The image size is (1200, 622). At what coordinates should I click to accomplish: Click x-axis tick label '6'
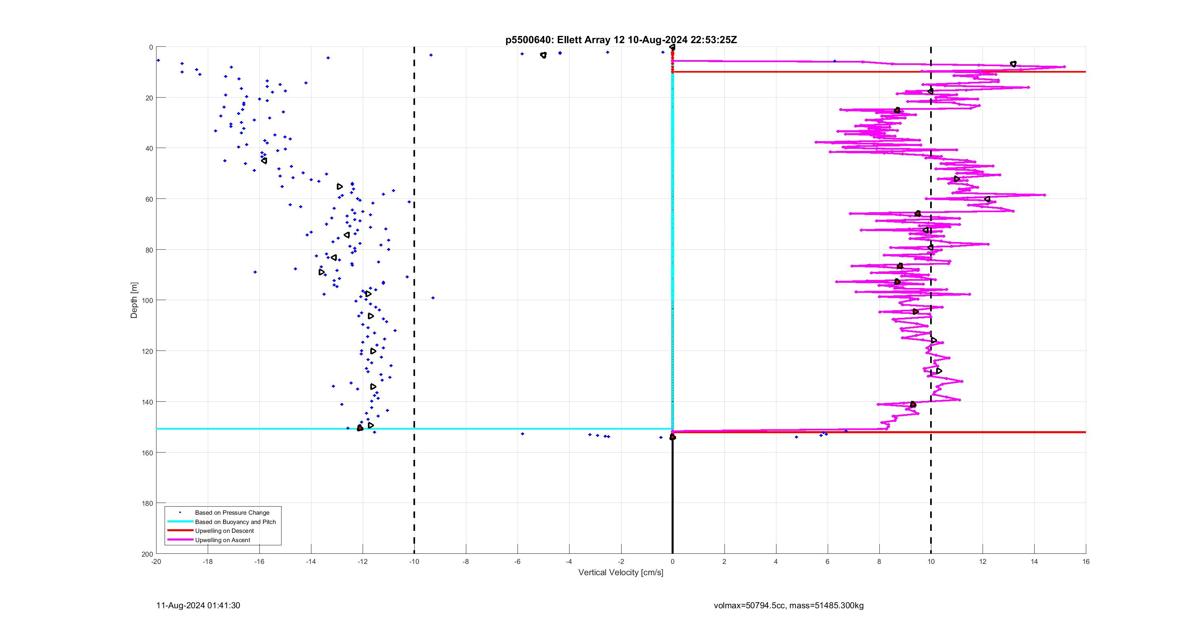click(x=828, y=561)
